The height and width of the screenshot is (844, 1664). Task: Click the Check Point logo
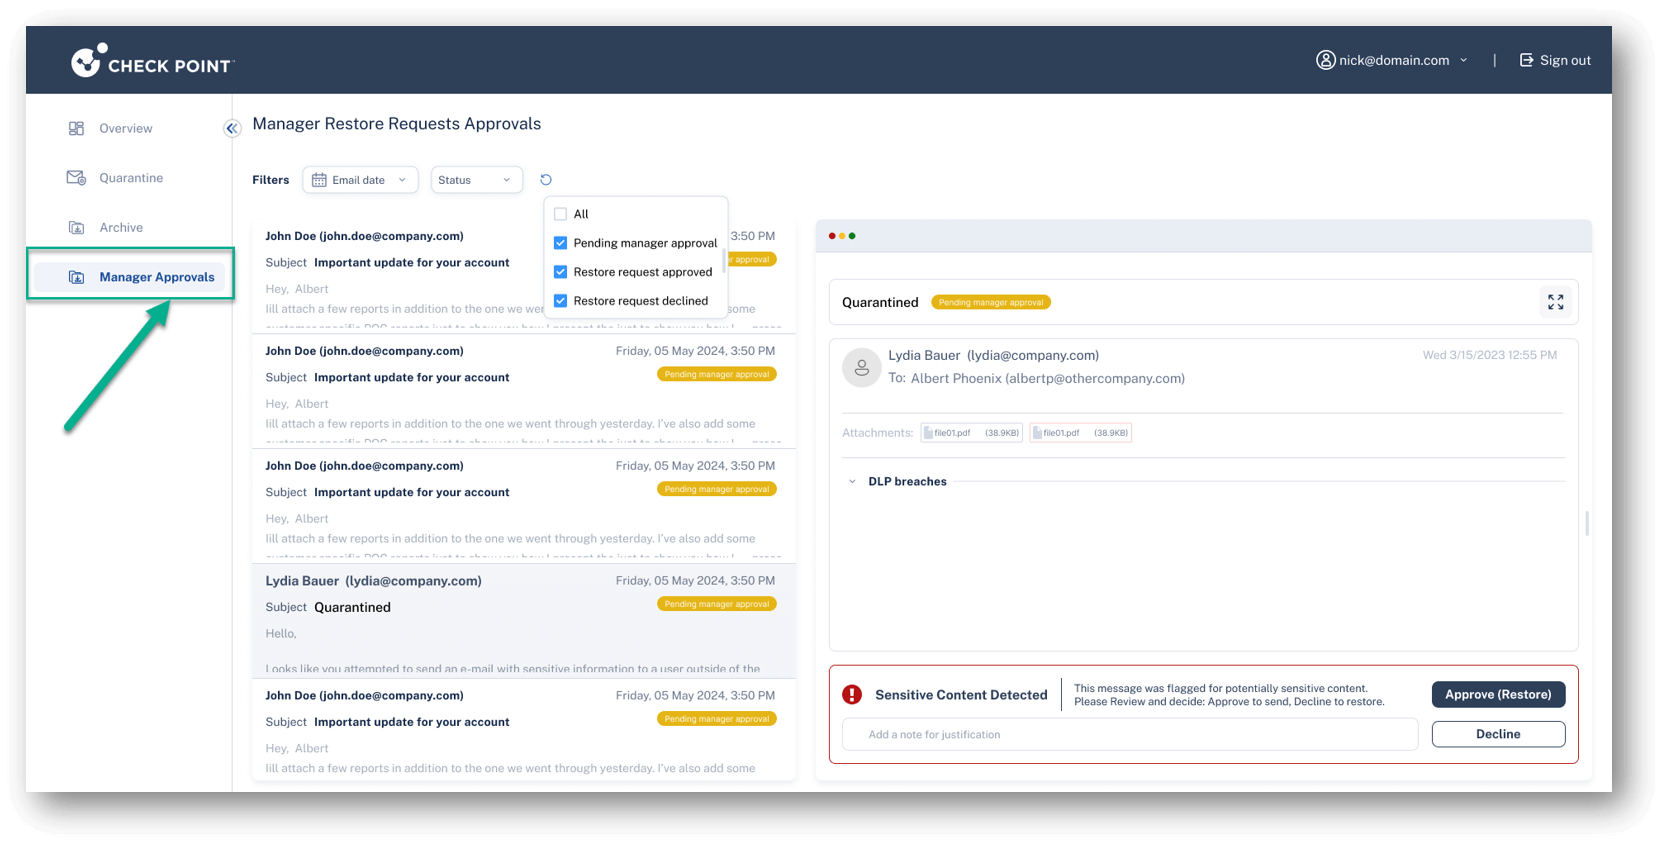(152, 62)
